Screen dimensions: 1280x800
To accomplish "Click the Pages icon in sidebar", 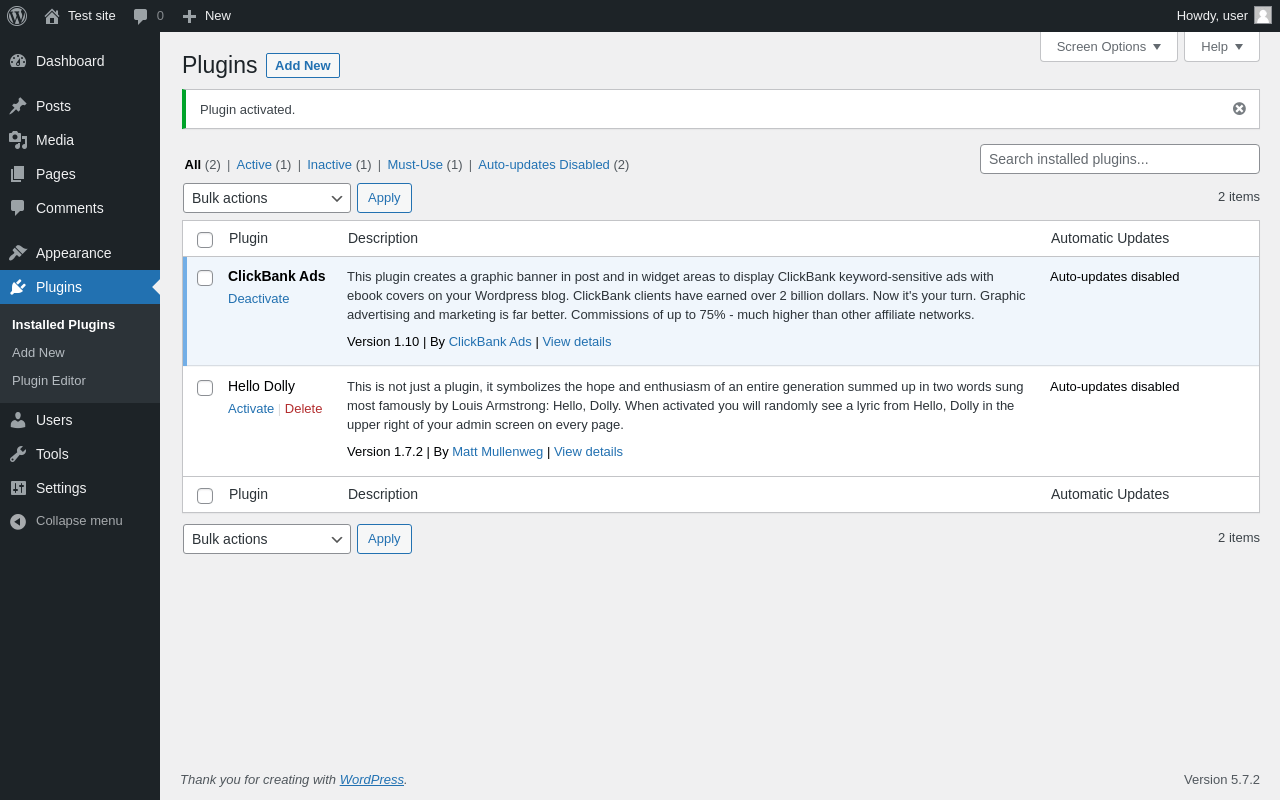I will (18, 174).
